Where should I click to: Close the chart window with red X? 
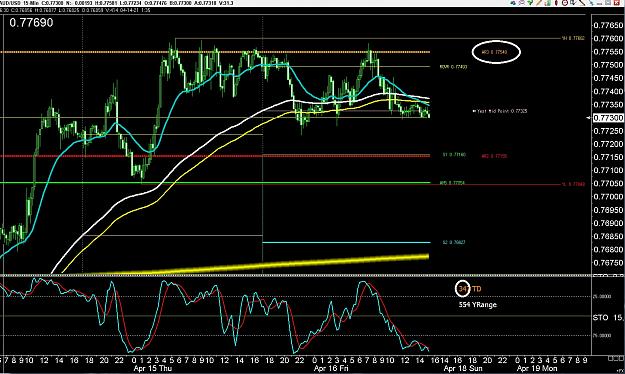tap(617, 2)
